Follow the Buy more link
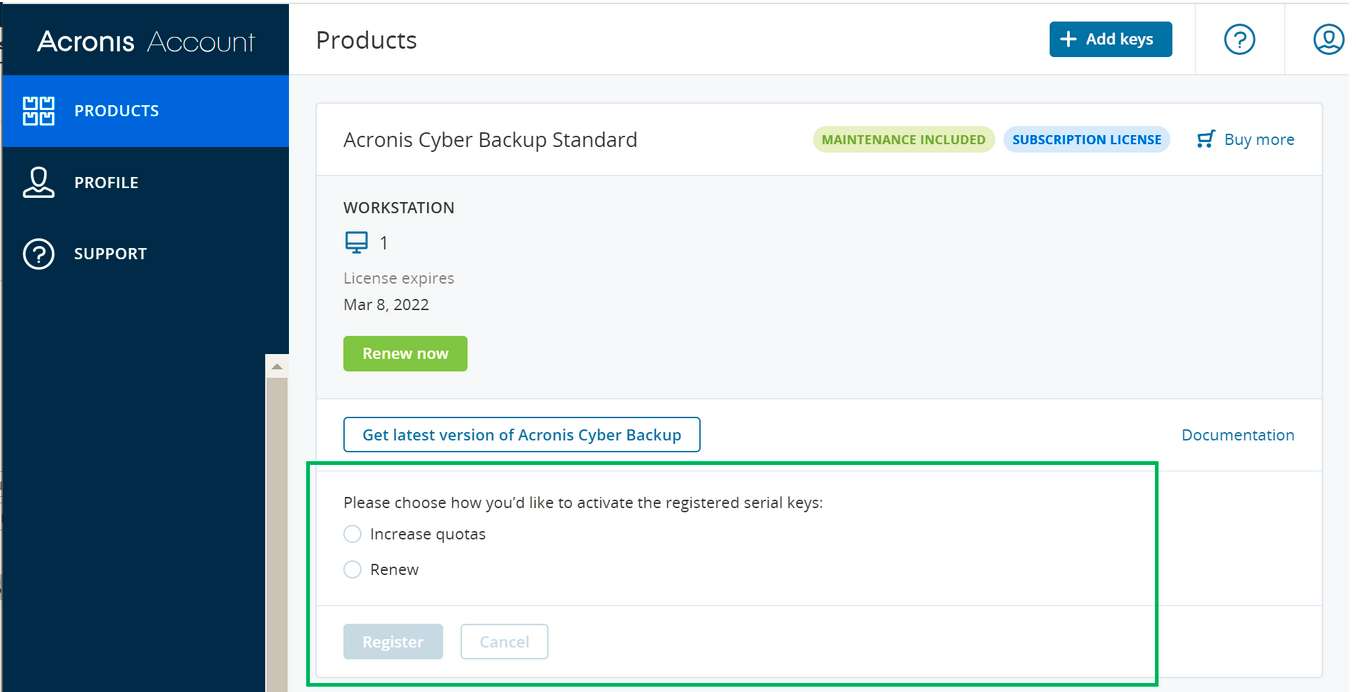The height and width of the screenshot is (692, 1356). (x=1259, y=140)
